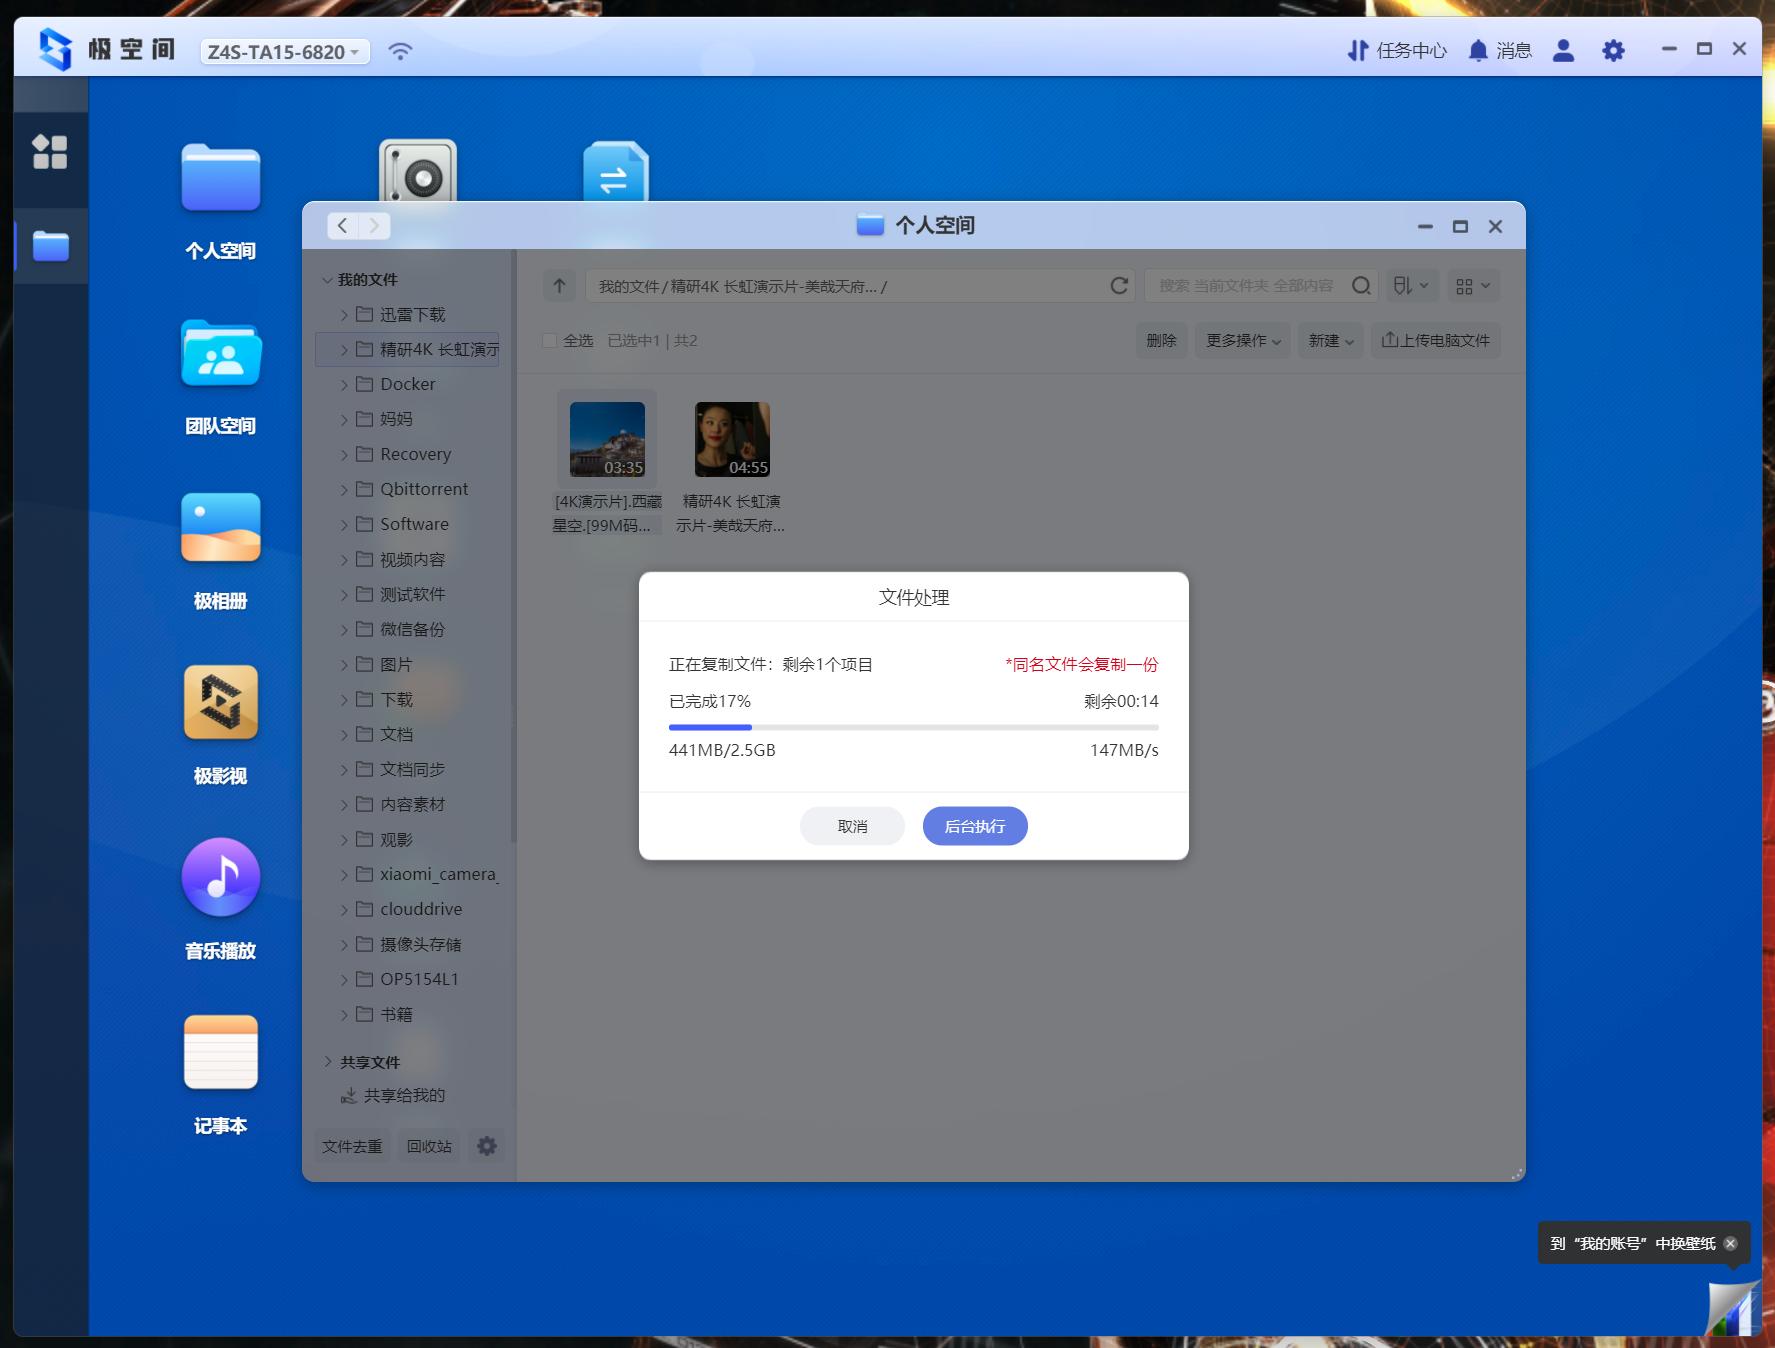Viewport: 1775px width, 1348px height.
Task: Open the 音乐播放 music player icon
Action: point(221,877)
